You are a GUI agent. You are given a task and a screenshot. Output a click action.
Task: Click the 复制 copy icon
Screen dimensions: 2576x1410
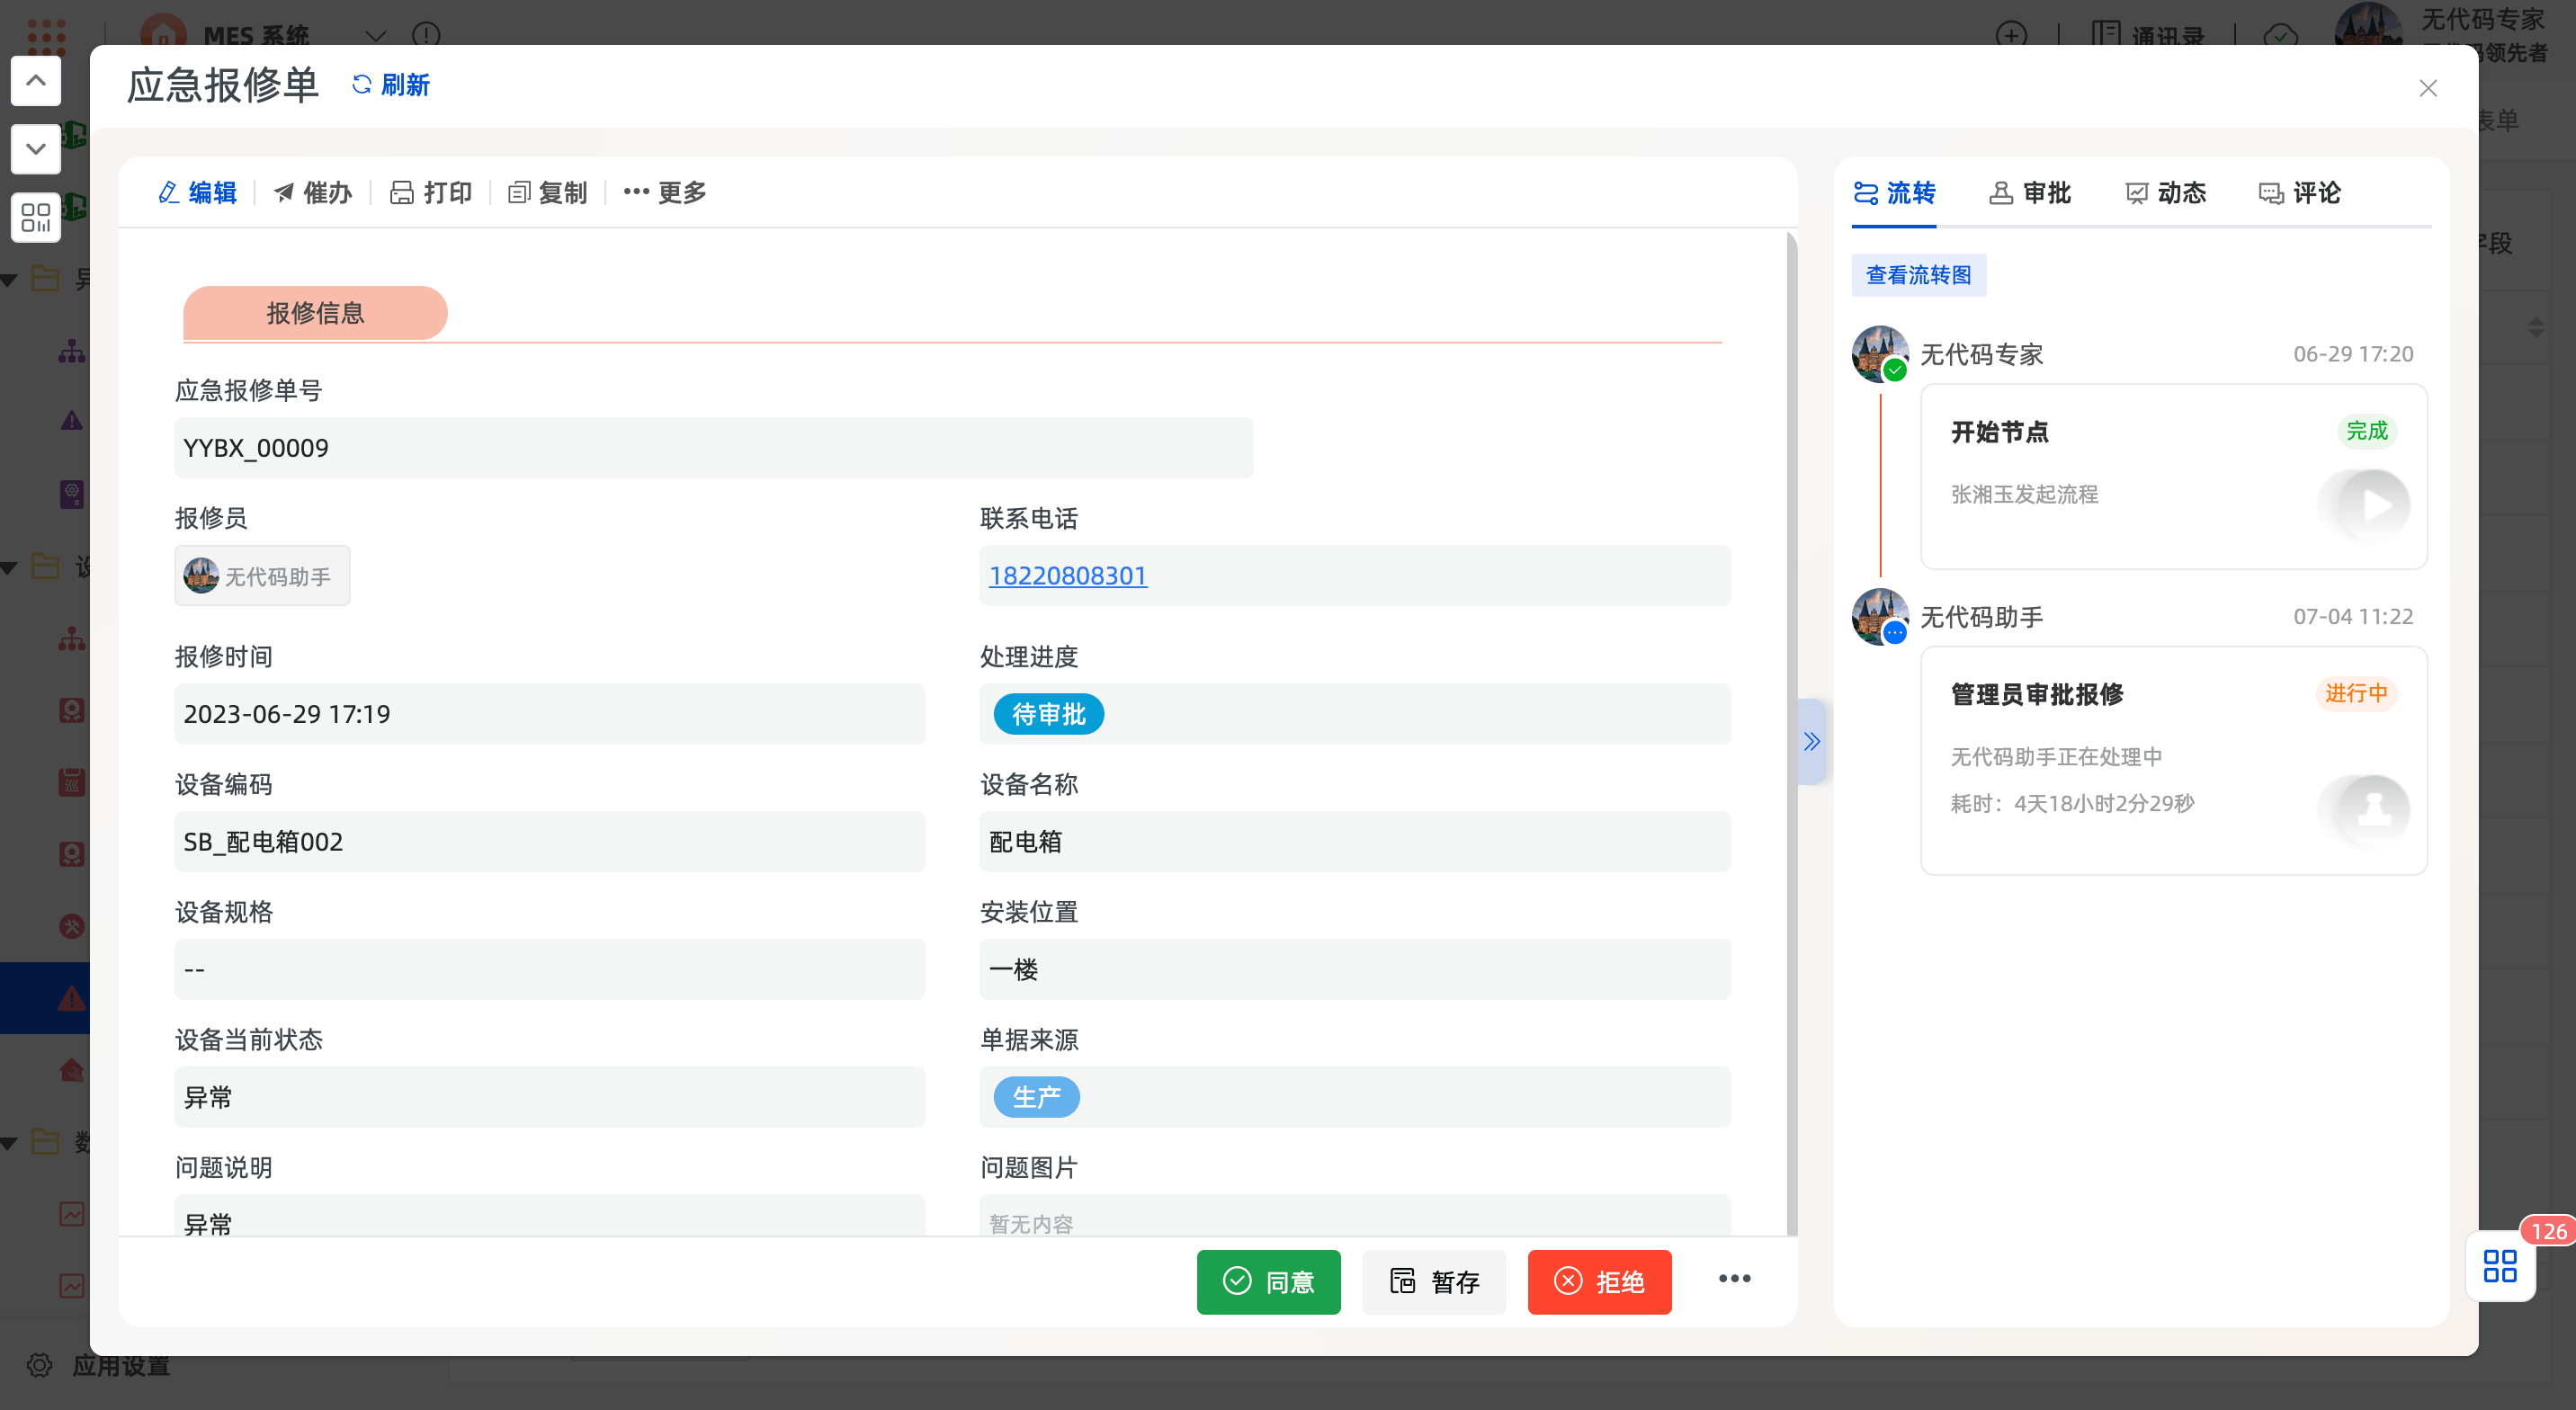pos(518,192)
